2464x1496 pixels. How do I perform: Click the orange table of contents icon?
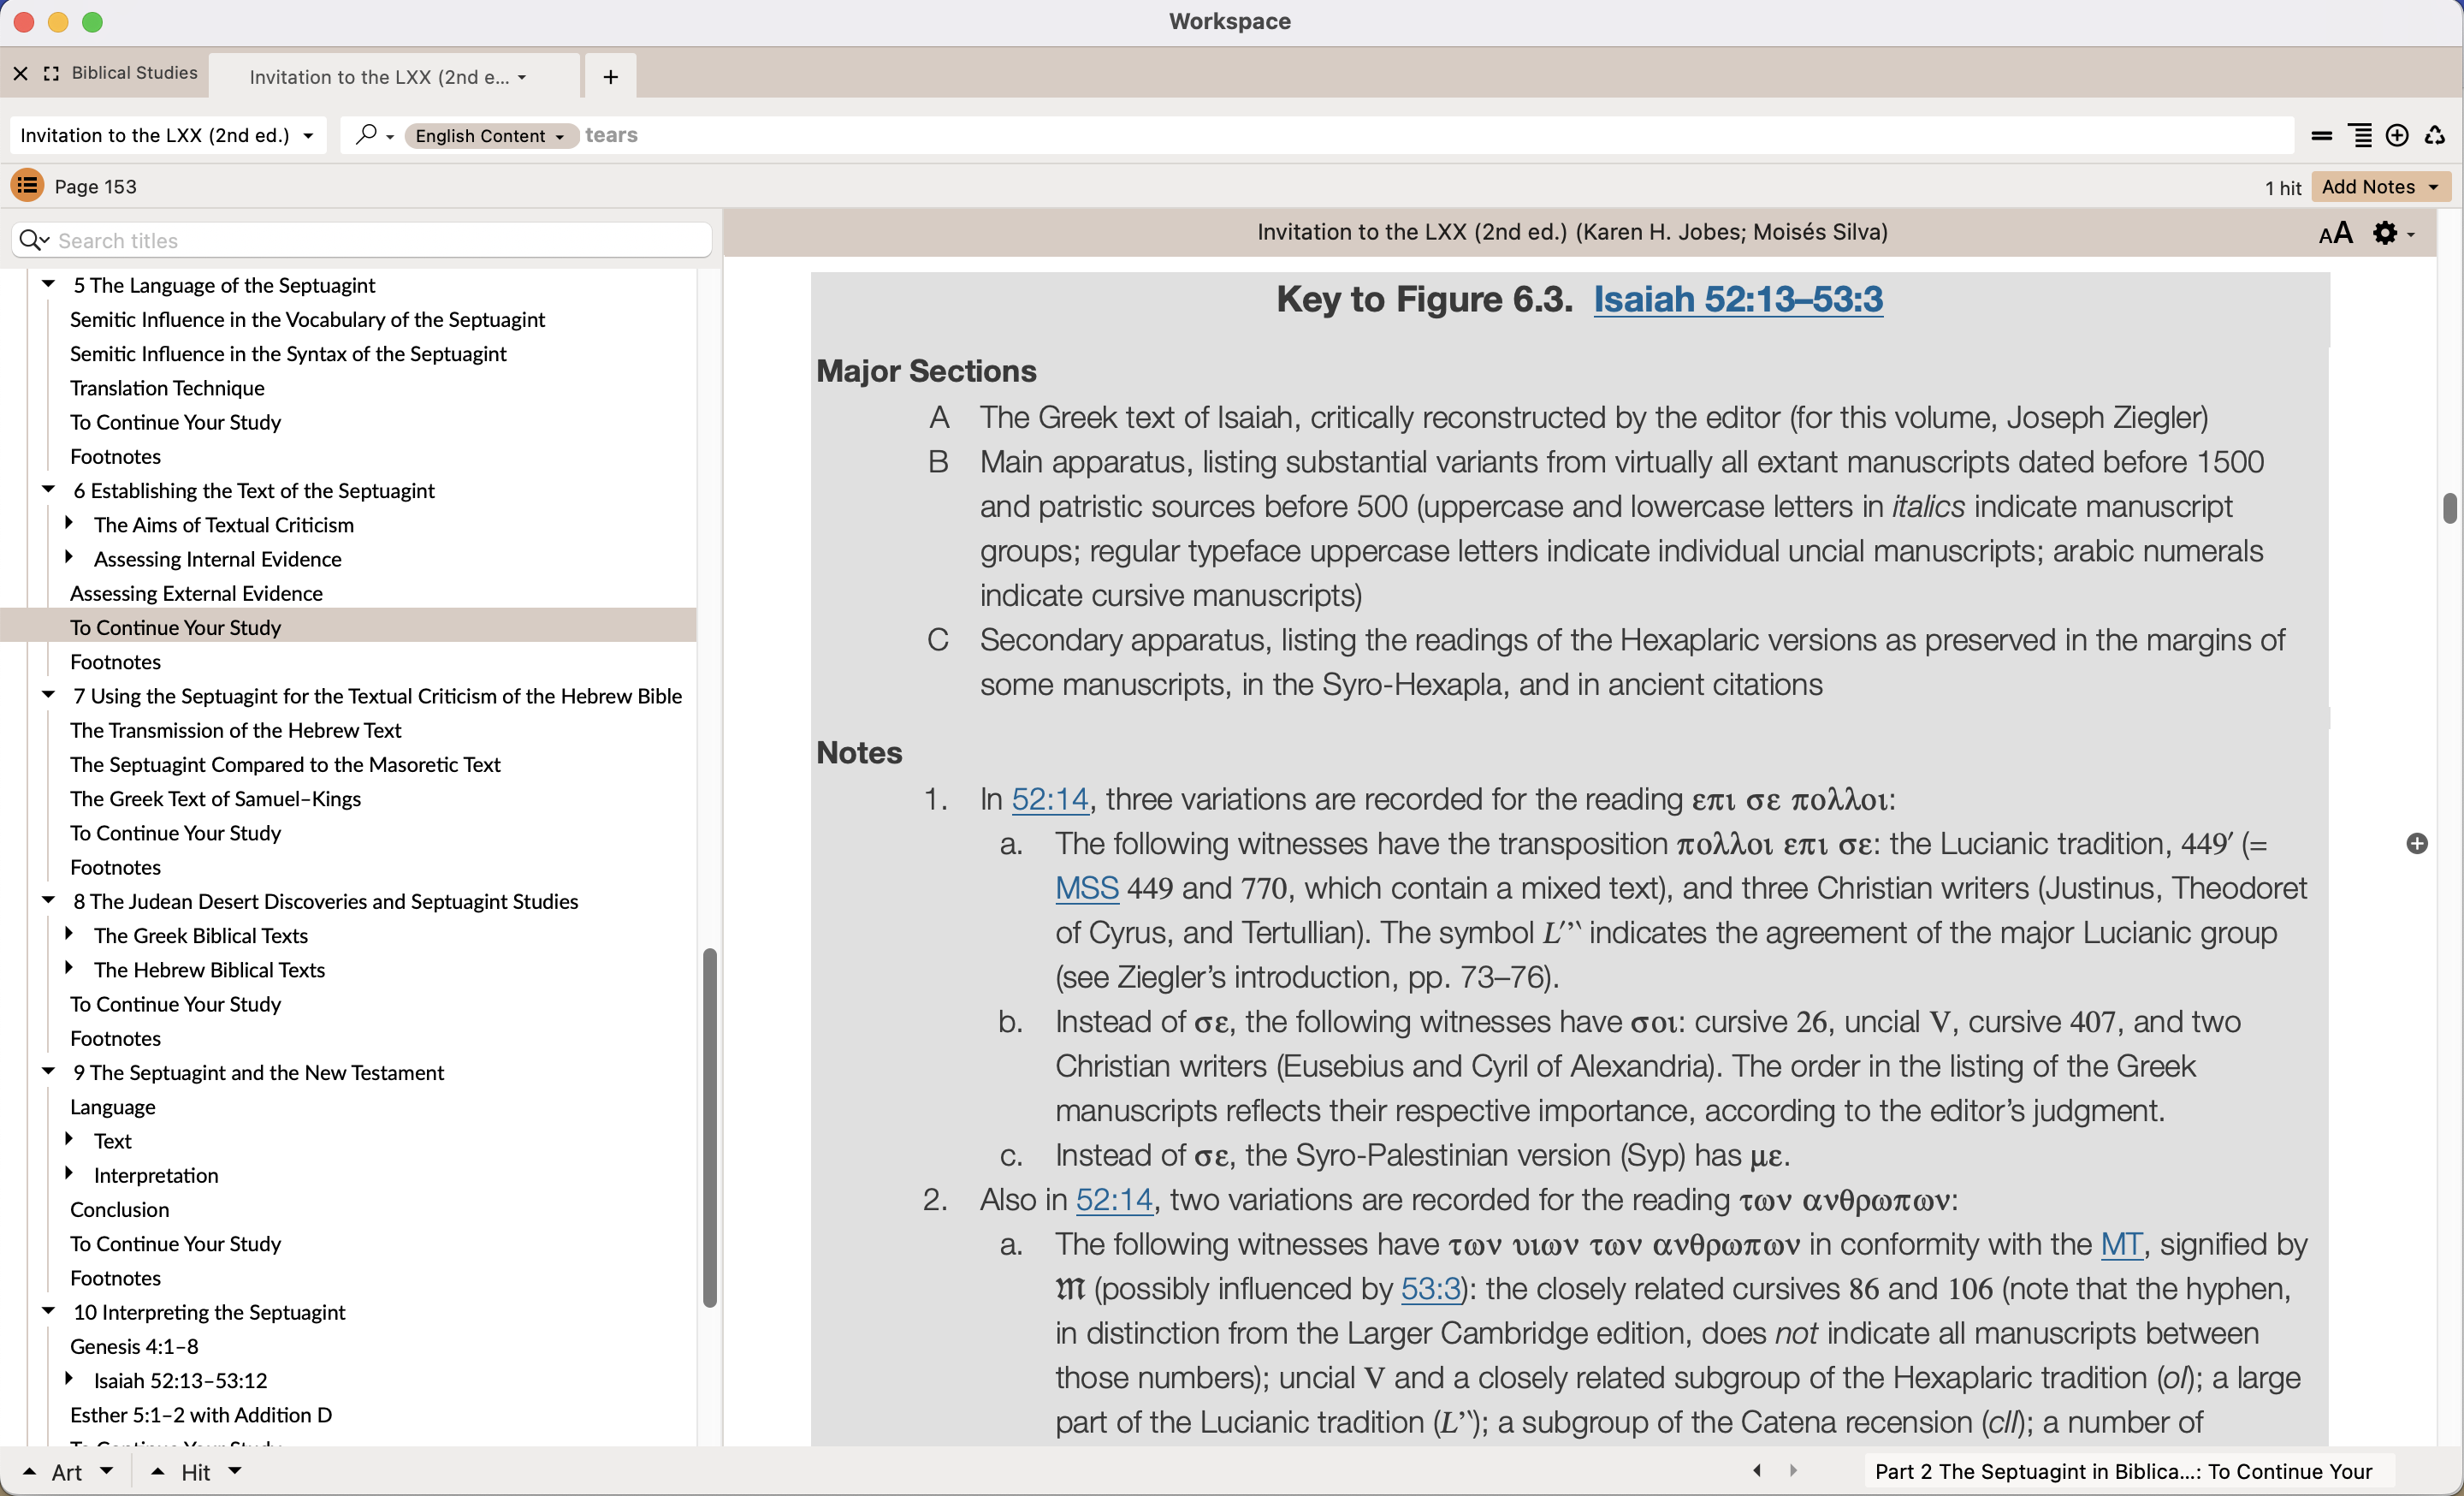coord(27,186)
